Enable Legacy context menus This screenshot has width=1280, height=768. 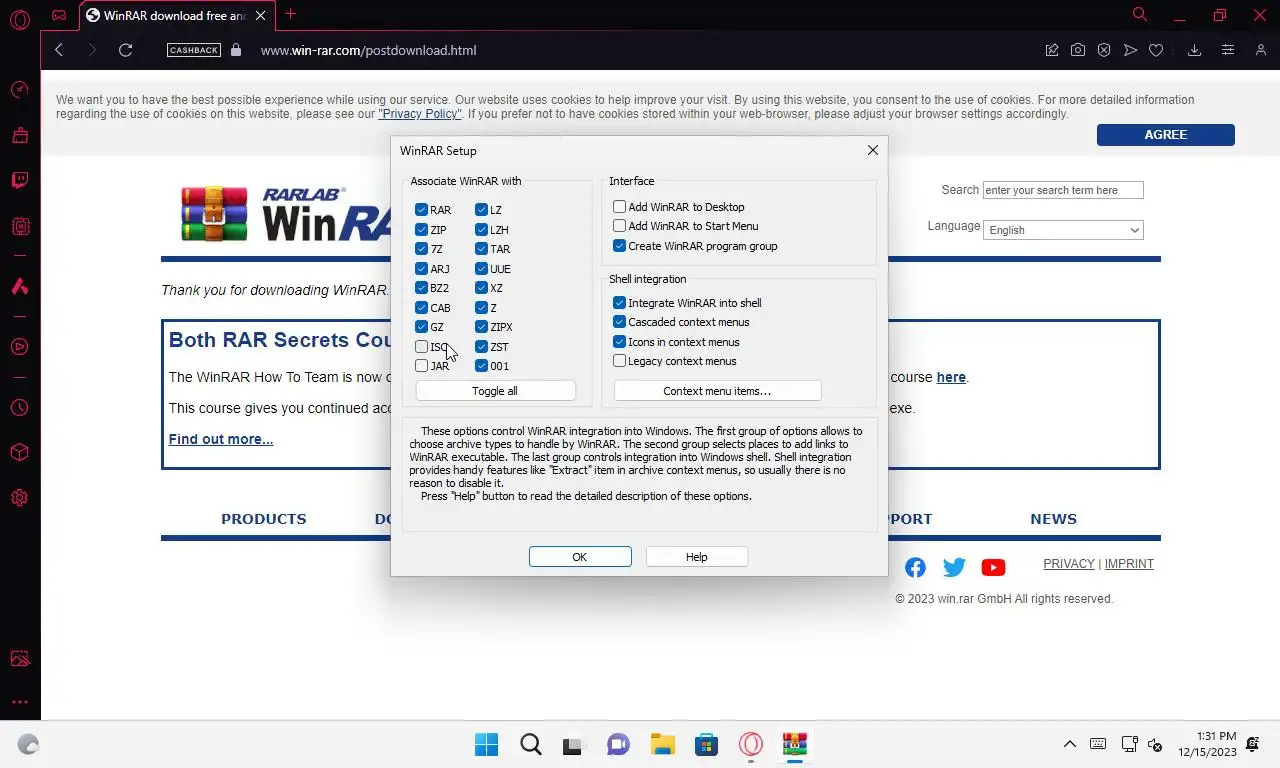619,361
